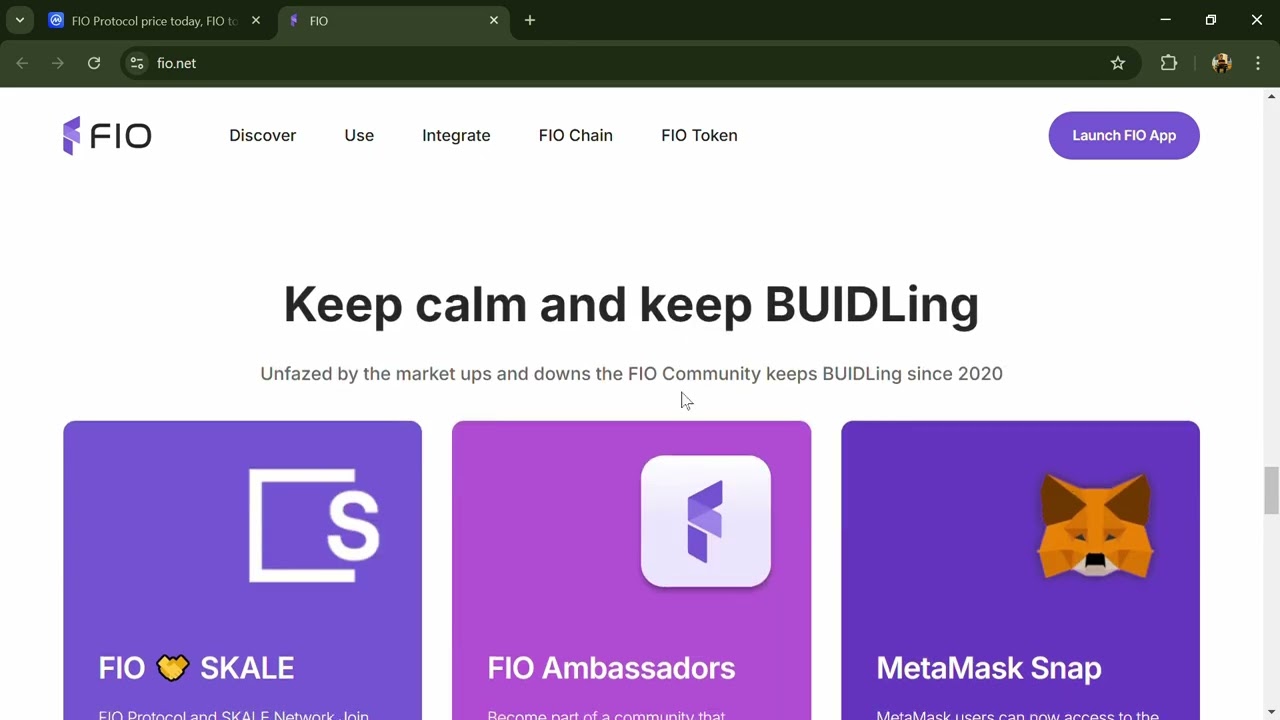
Task: Click the FIO Ambassadors app icon
Action: 706,521
